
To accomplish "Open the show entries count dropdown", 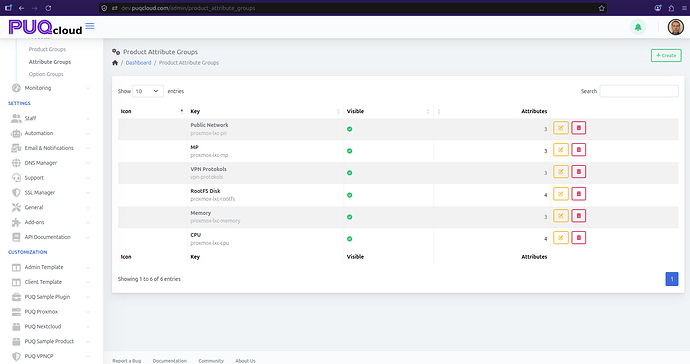I will [x=147, y=91].
